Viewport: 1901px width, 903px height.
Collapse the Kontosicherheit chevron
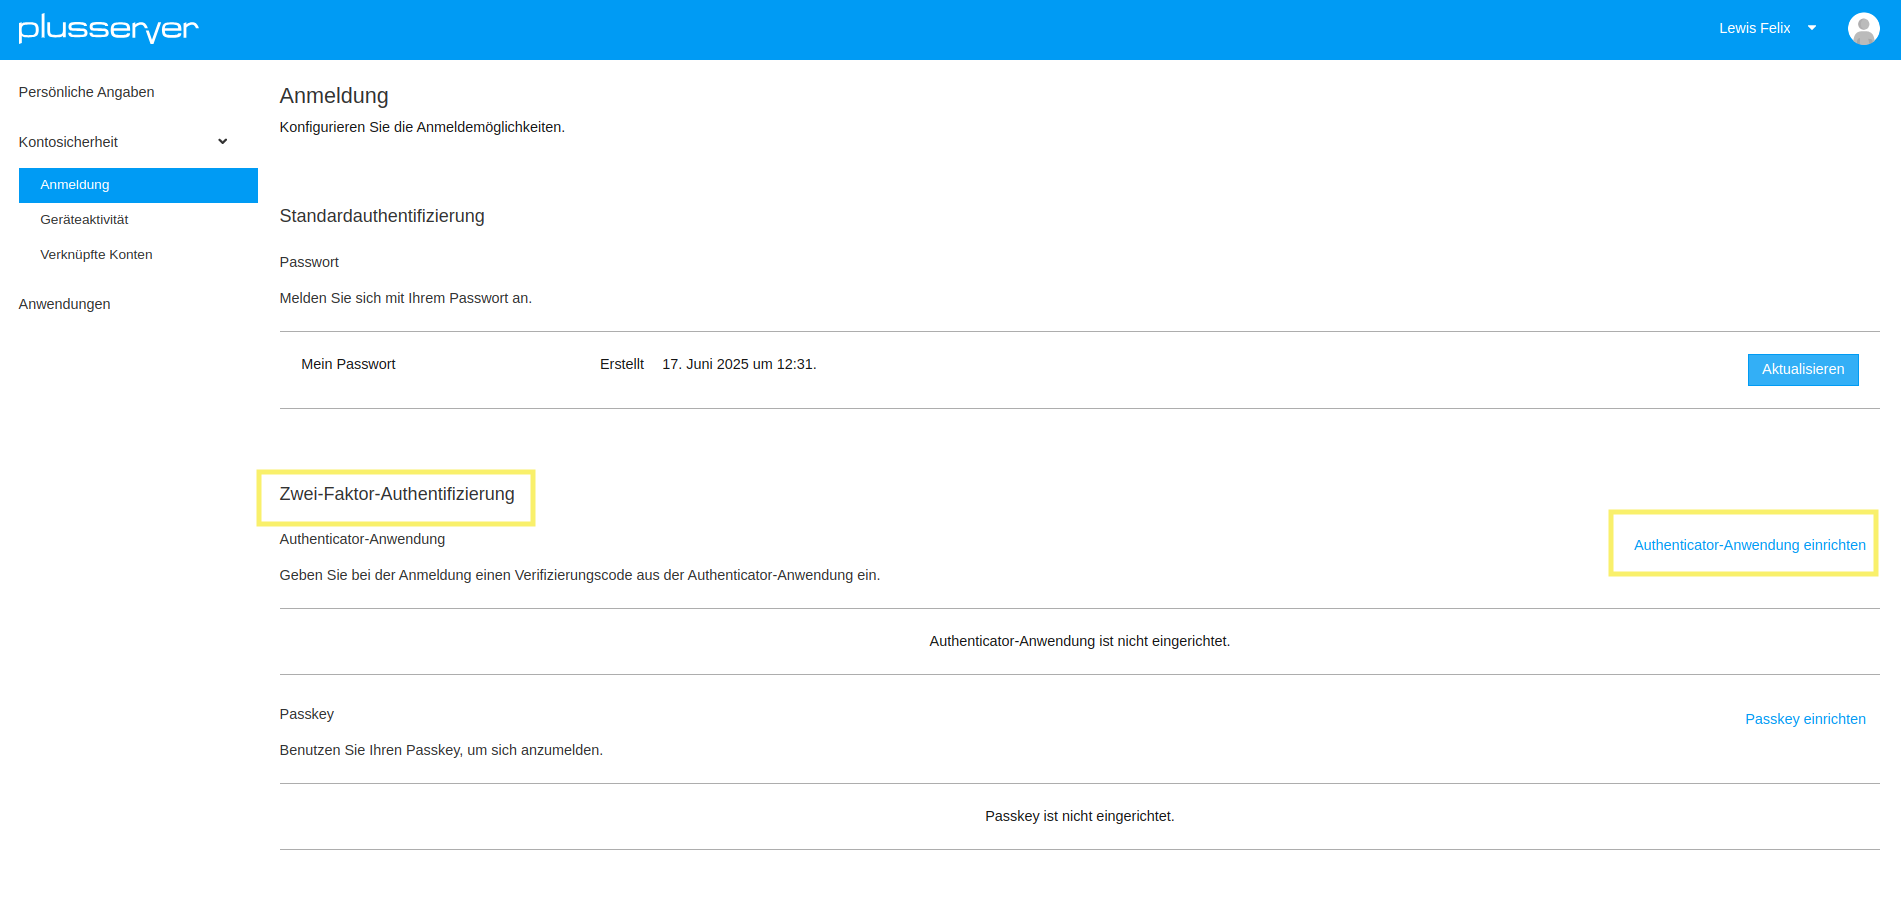point(222,142)
